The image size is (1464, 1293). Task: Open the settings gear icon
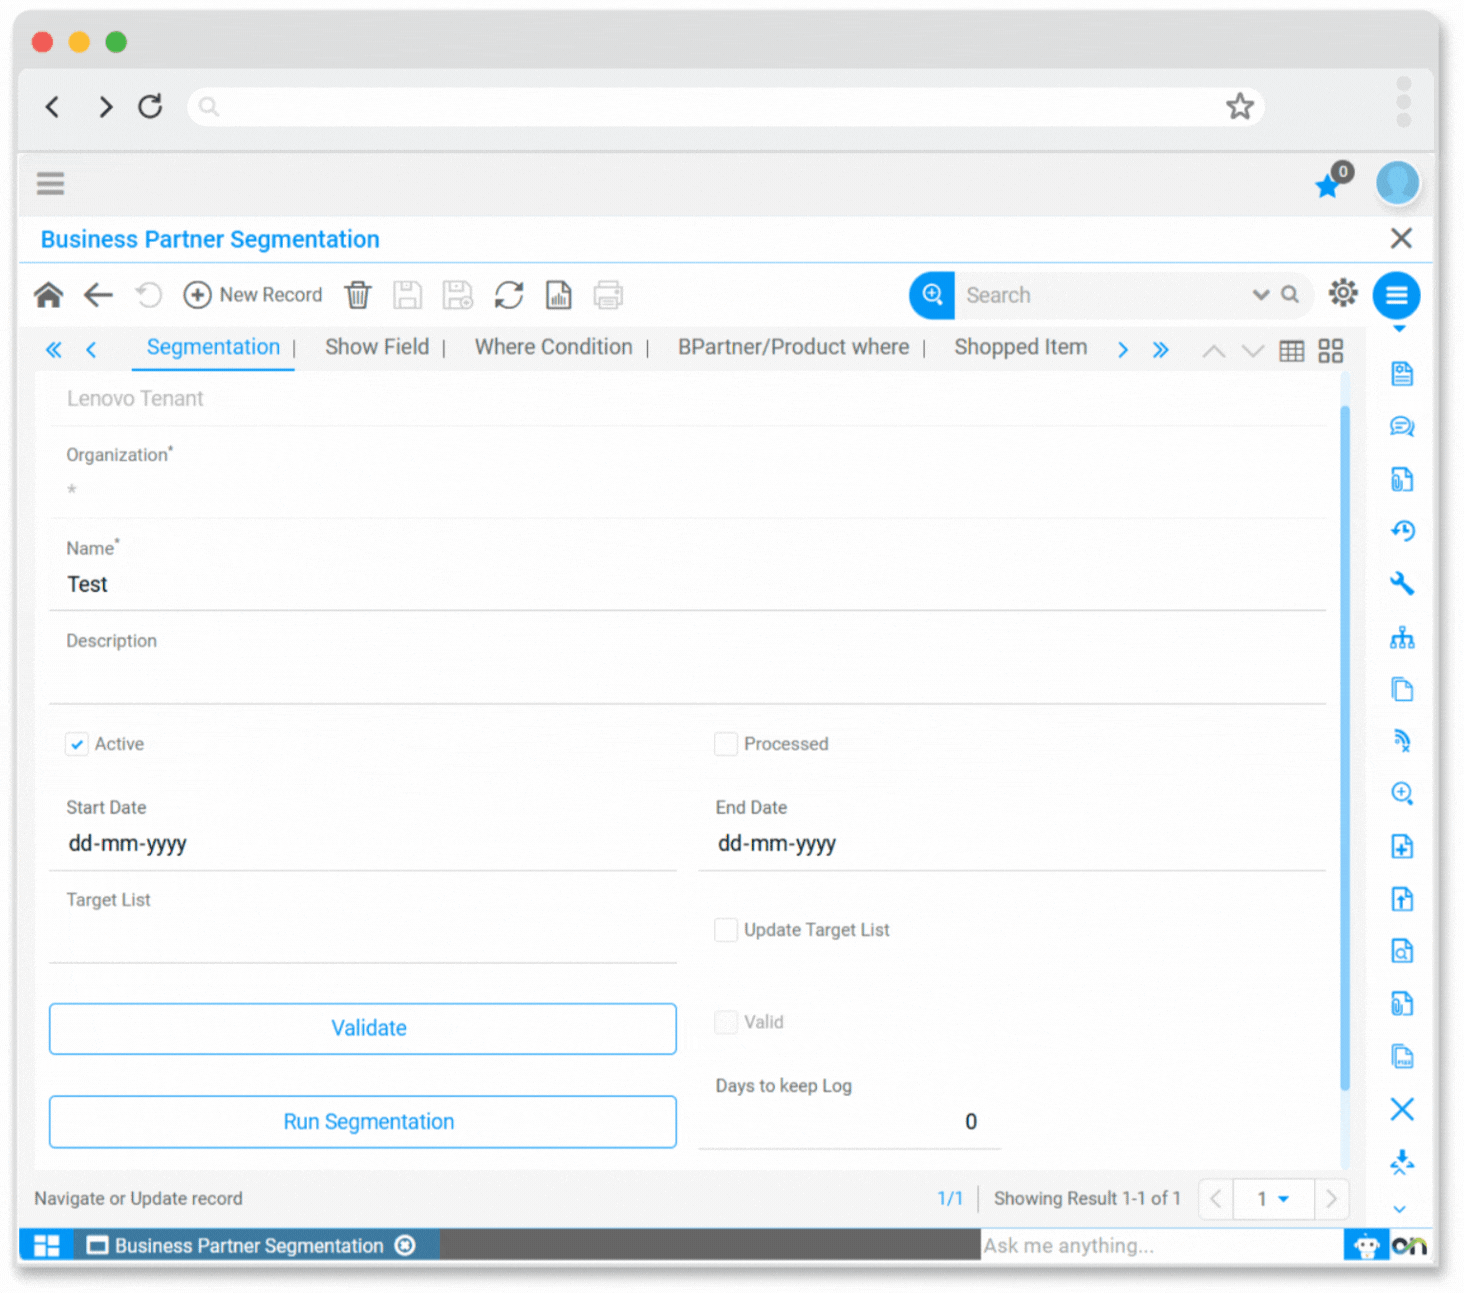click(1342, 293)
